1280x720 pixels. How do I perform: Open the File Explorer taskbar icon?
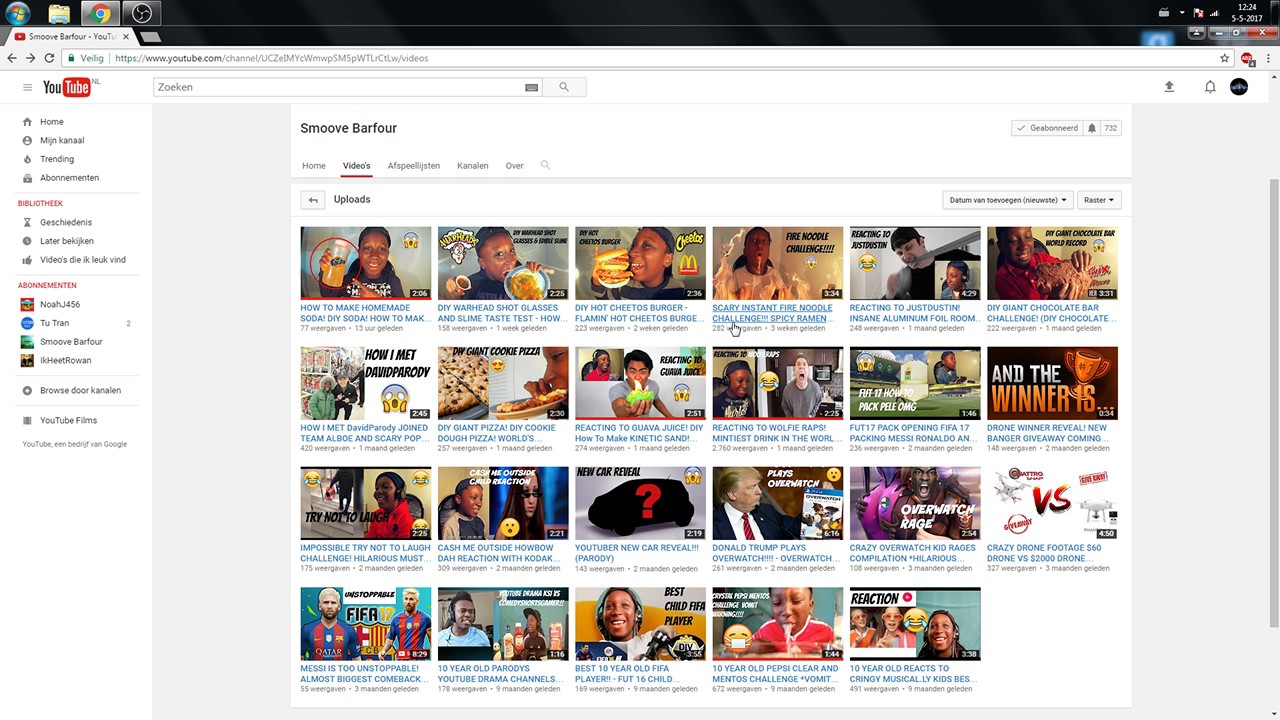coord(59,13)
